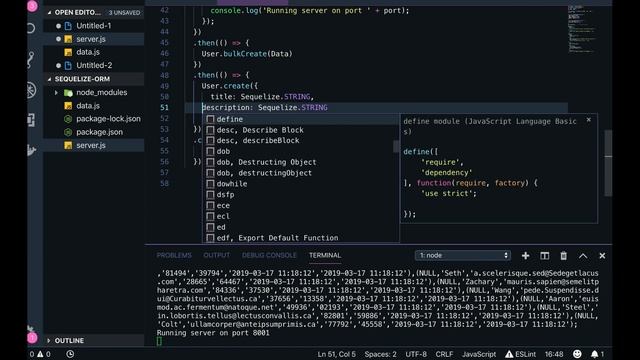Screen dimensions: 640x360
Task: Select terminal from the 1: node dropdown
Action: click(463, 256)
